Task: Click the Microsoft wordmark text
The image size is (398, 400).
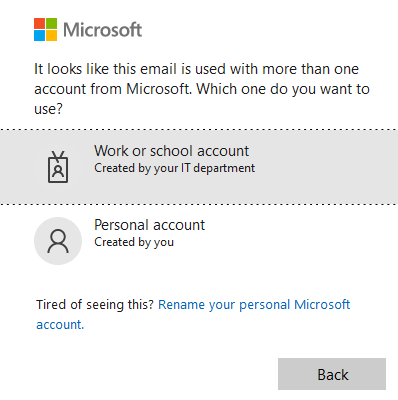Action: 103,30
